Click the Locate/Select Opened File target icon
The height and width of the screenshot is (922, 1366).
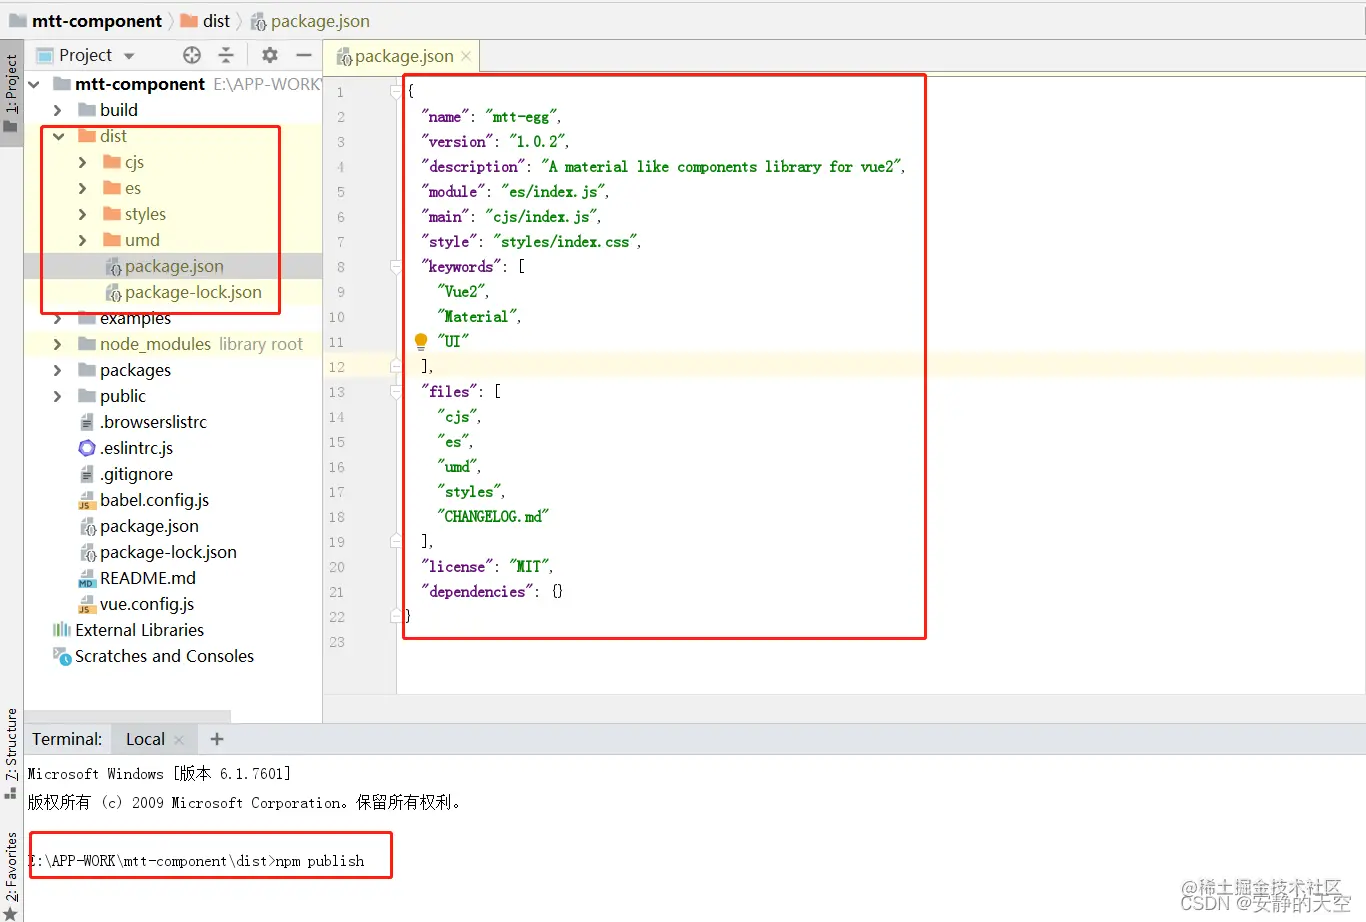click(x=192, y=55)
